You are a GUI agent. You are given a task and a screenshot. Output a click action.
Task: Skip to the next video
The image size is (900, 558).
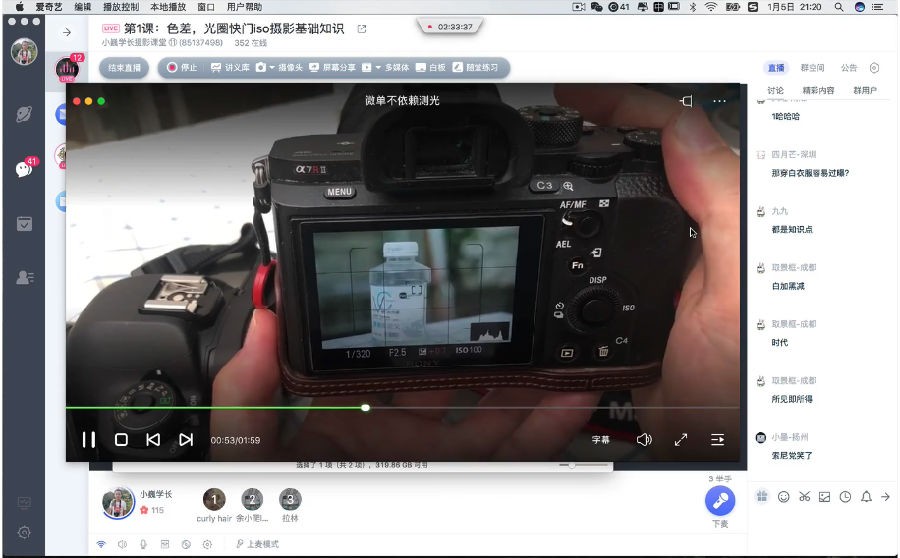click(186, 440)
